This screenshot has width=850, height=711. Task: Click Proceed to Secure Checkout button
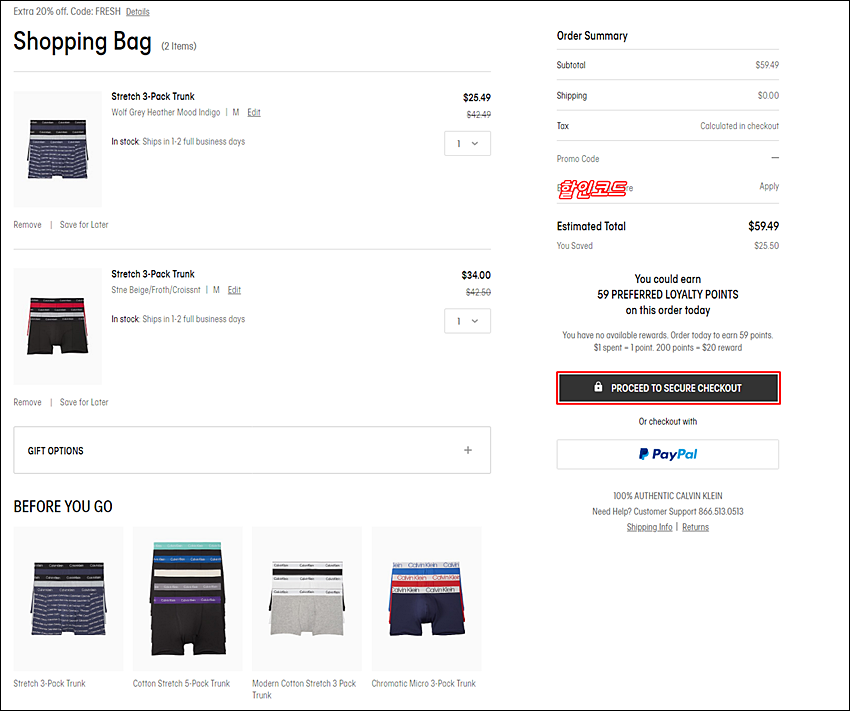(x=667, y=388)
